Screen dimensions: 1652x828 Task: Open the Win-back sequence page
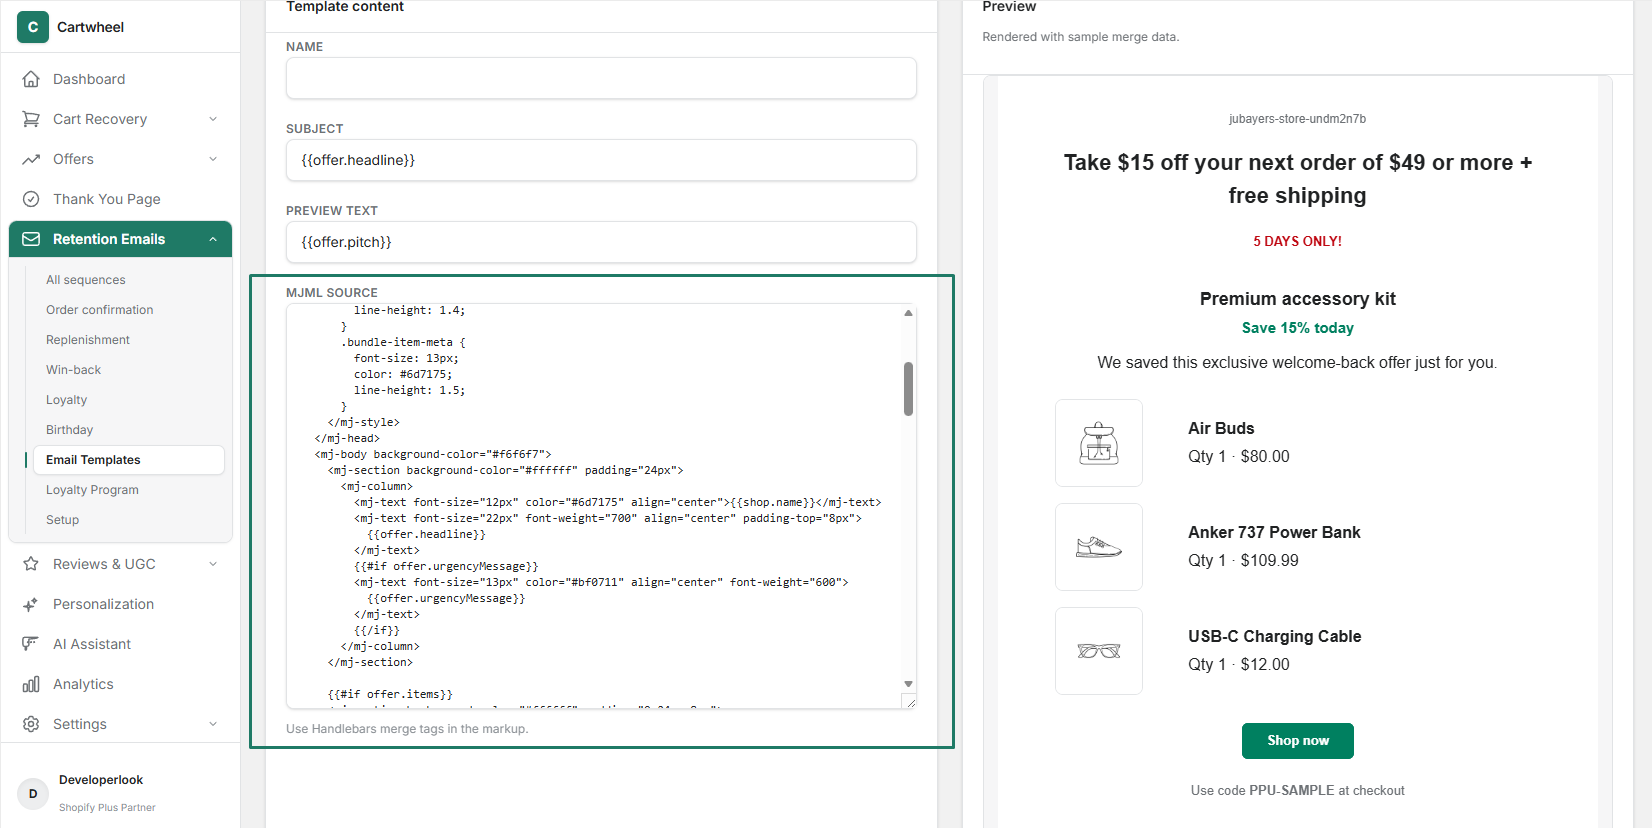click(x=73, y=370)
